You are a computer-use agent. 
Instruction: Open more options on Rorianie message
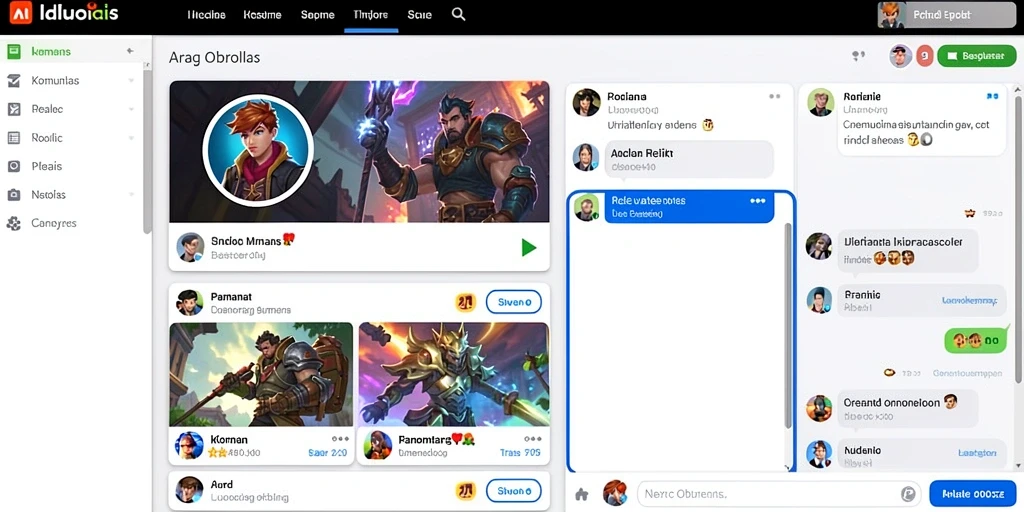pos(992,97)
